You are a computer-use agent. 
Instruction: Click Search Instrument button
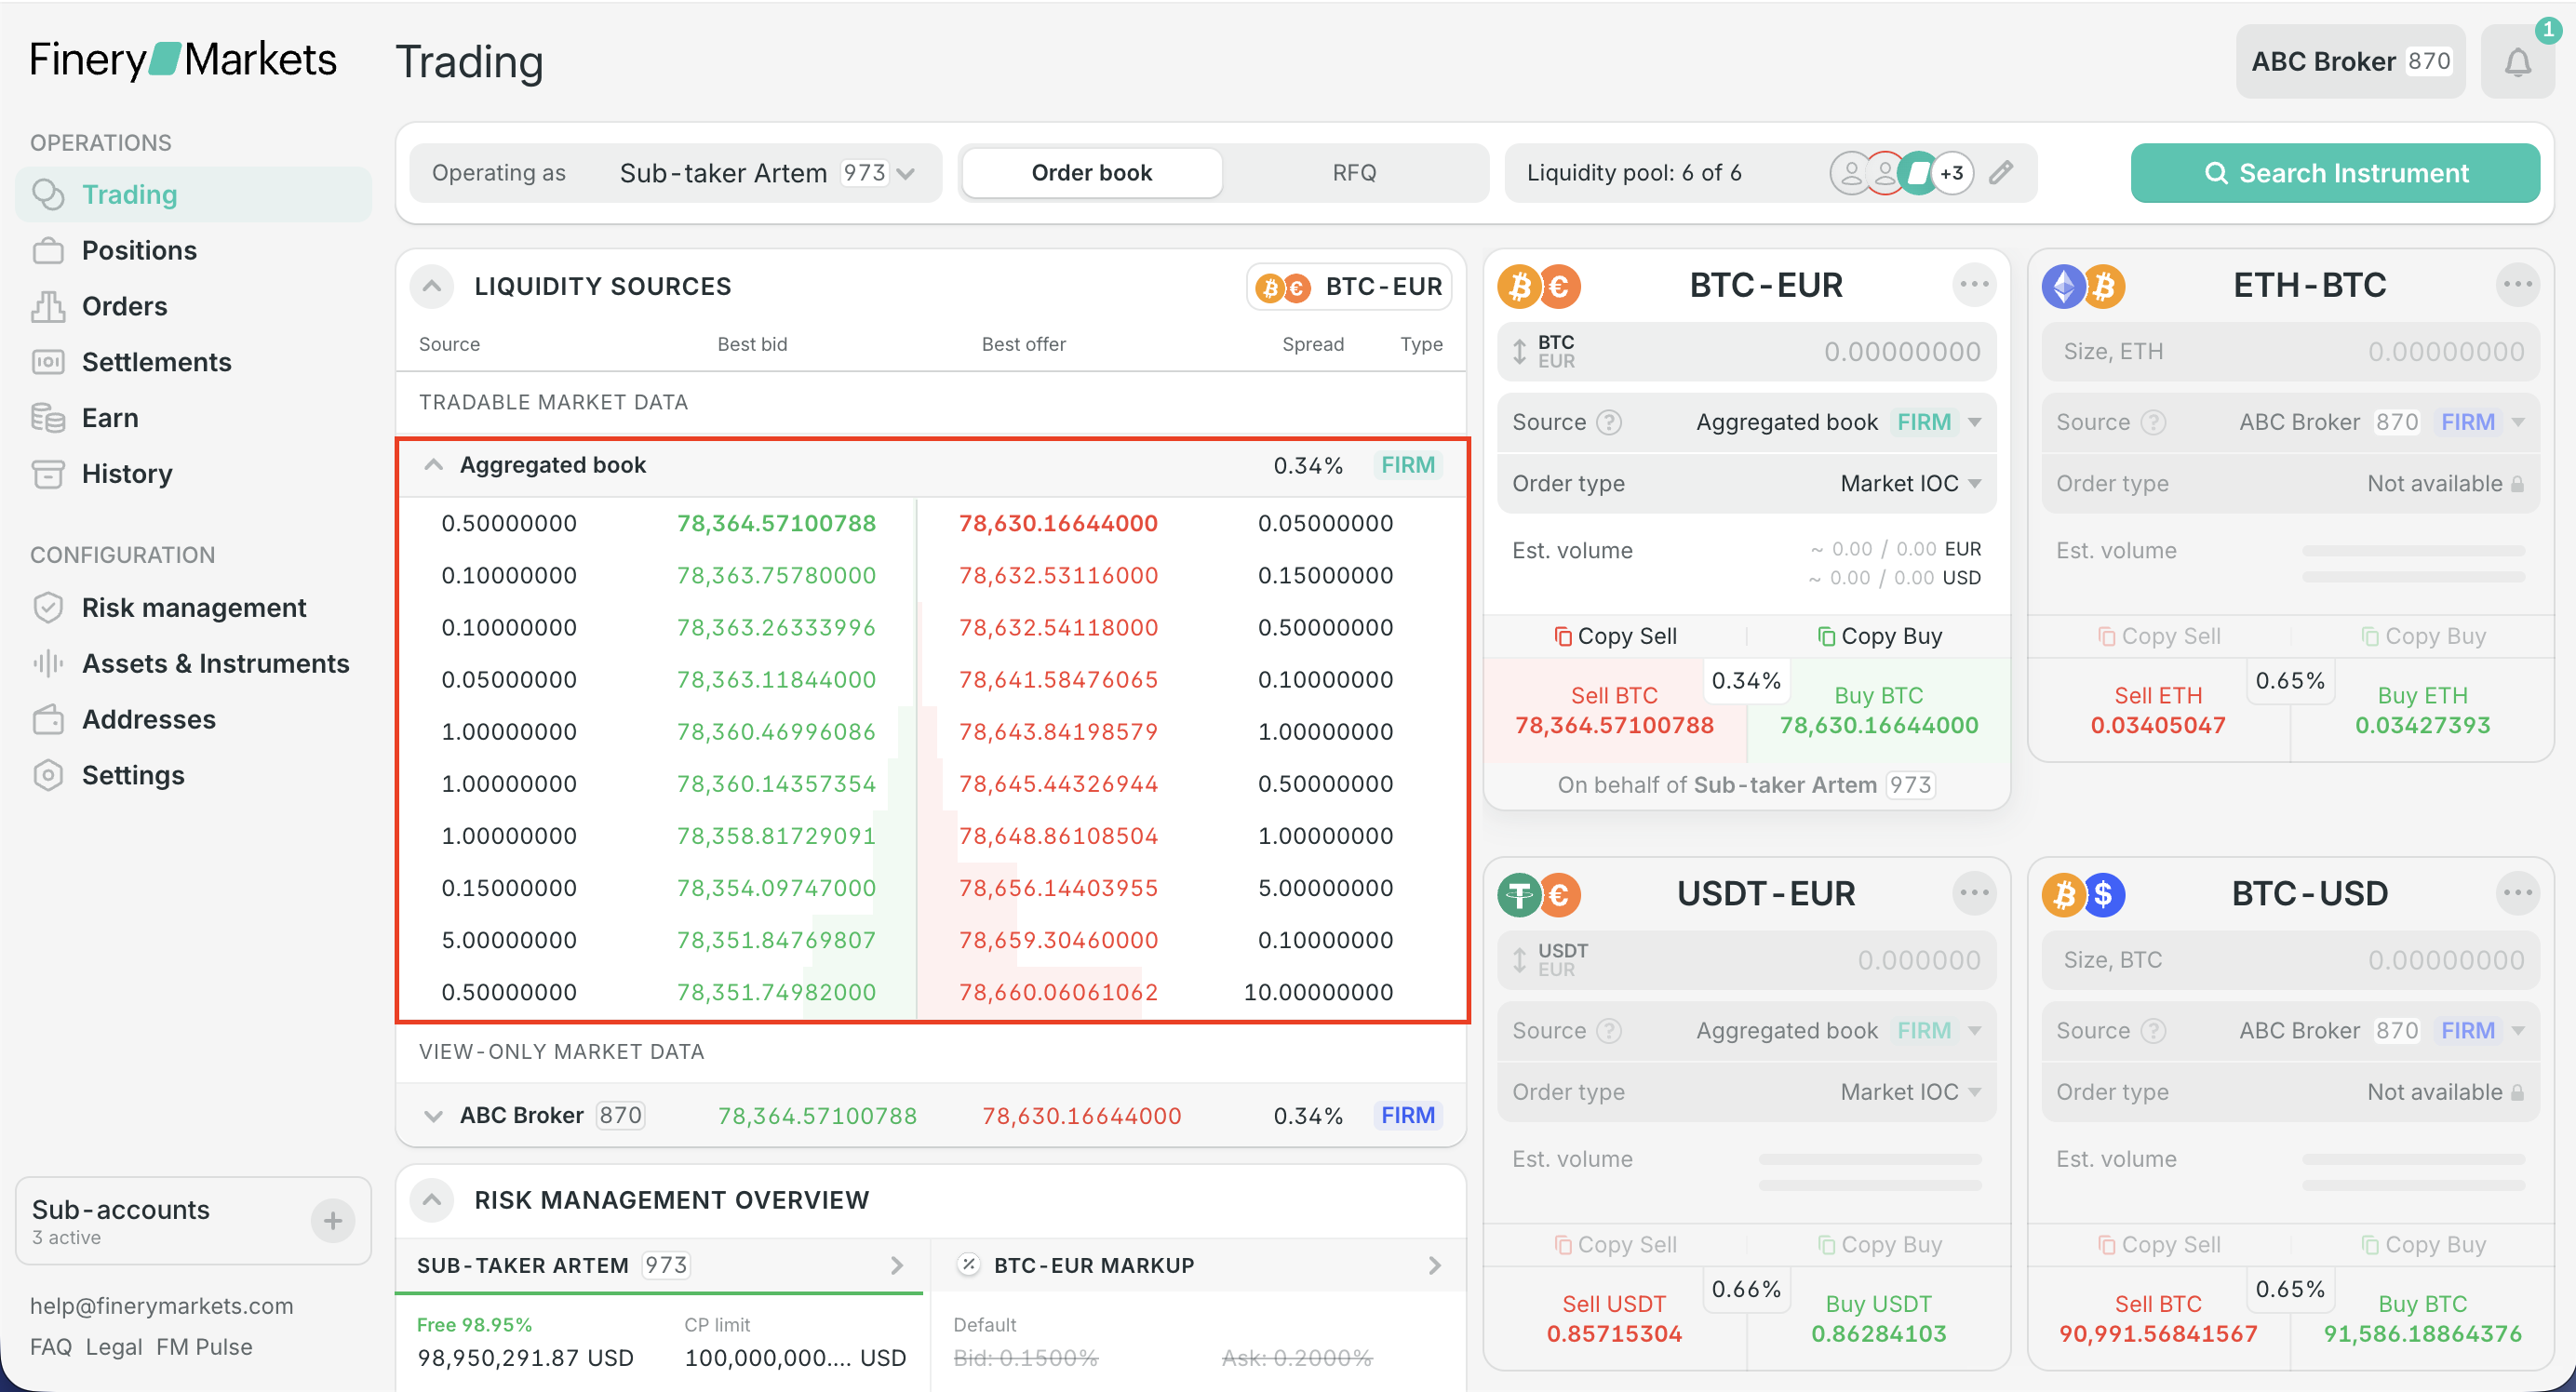point(2334,173)
